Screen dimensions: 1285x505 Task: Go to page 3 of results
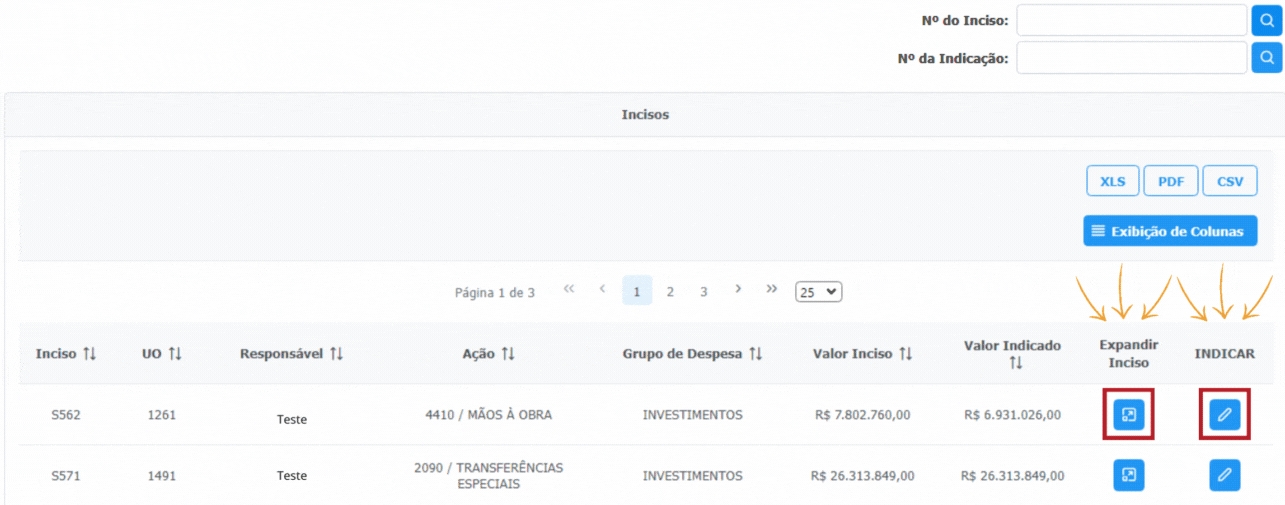click(x=703, y=292)
